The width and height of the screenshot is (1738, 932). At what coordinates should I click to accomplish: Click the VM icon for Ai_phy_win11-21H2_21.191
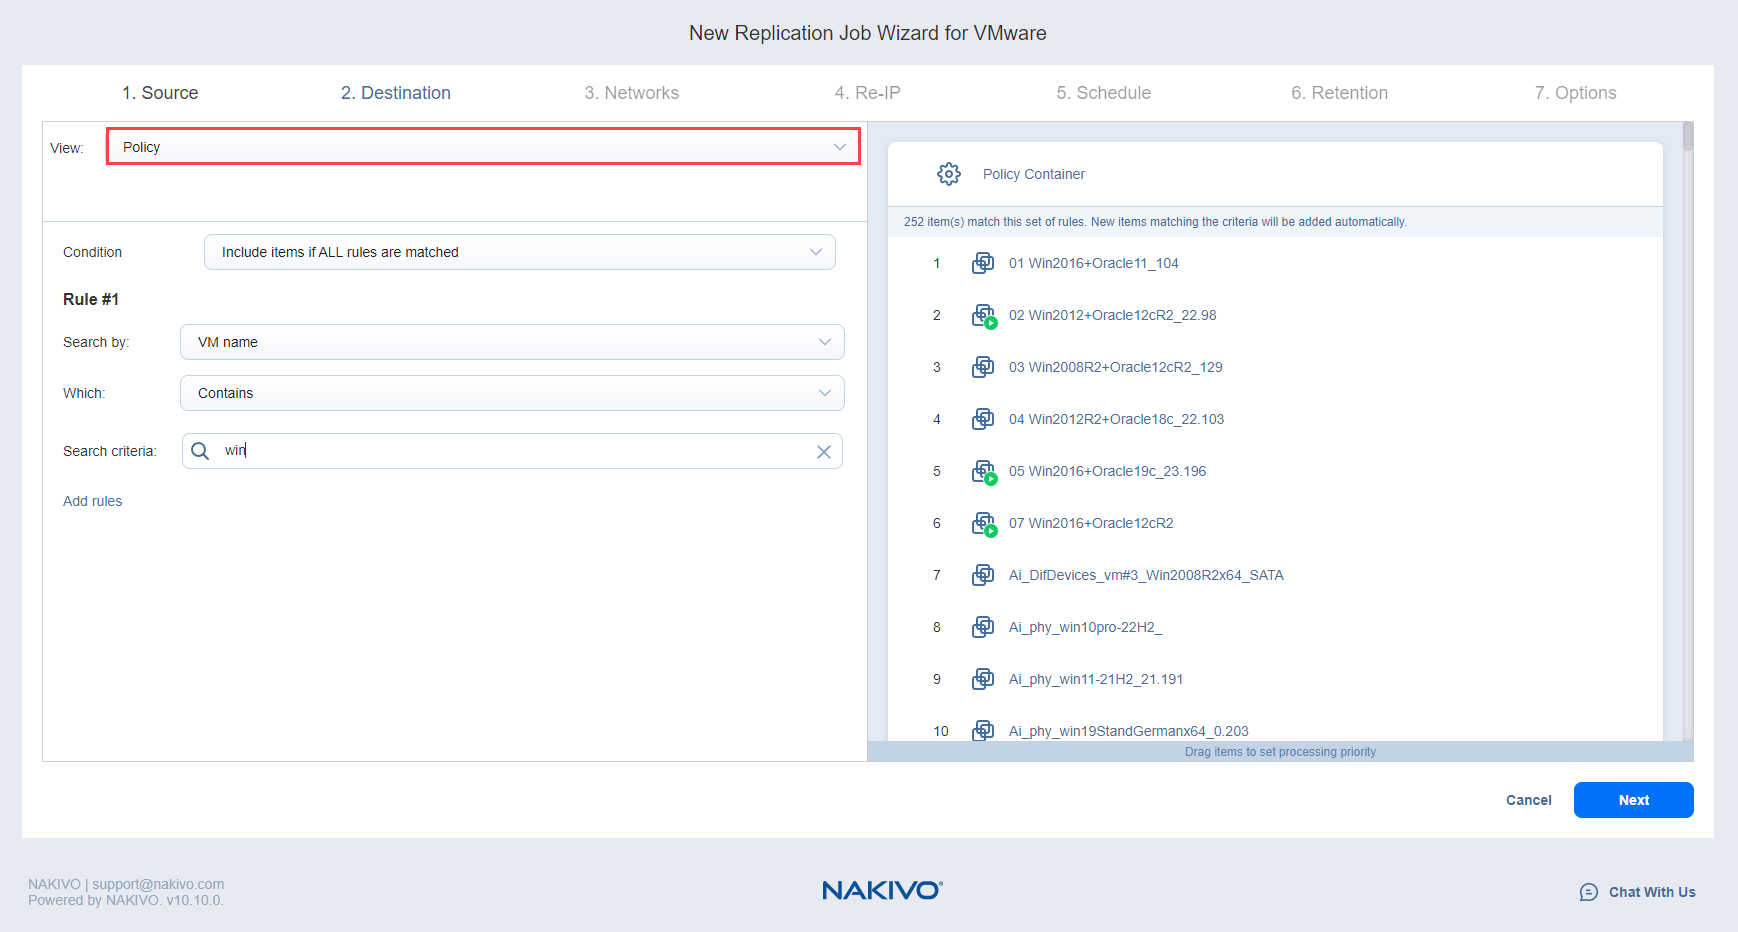click(983, 679)
